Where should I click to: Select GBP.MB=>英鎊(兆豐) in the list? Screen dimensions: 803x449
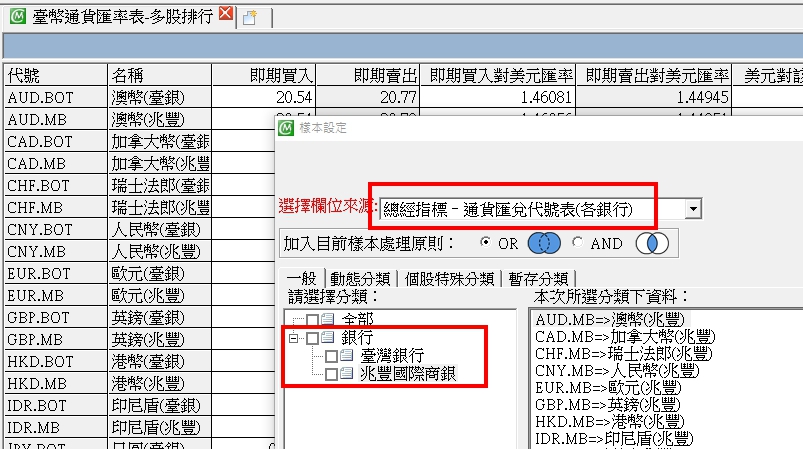click(x=607, y=404)
